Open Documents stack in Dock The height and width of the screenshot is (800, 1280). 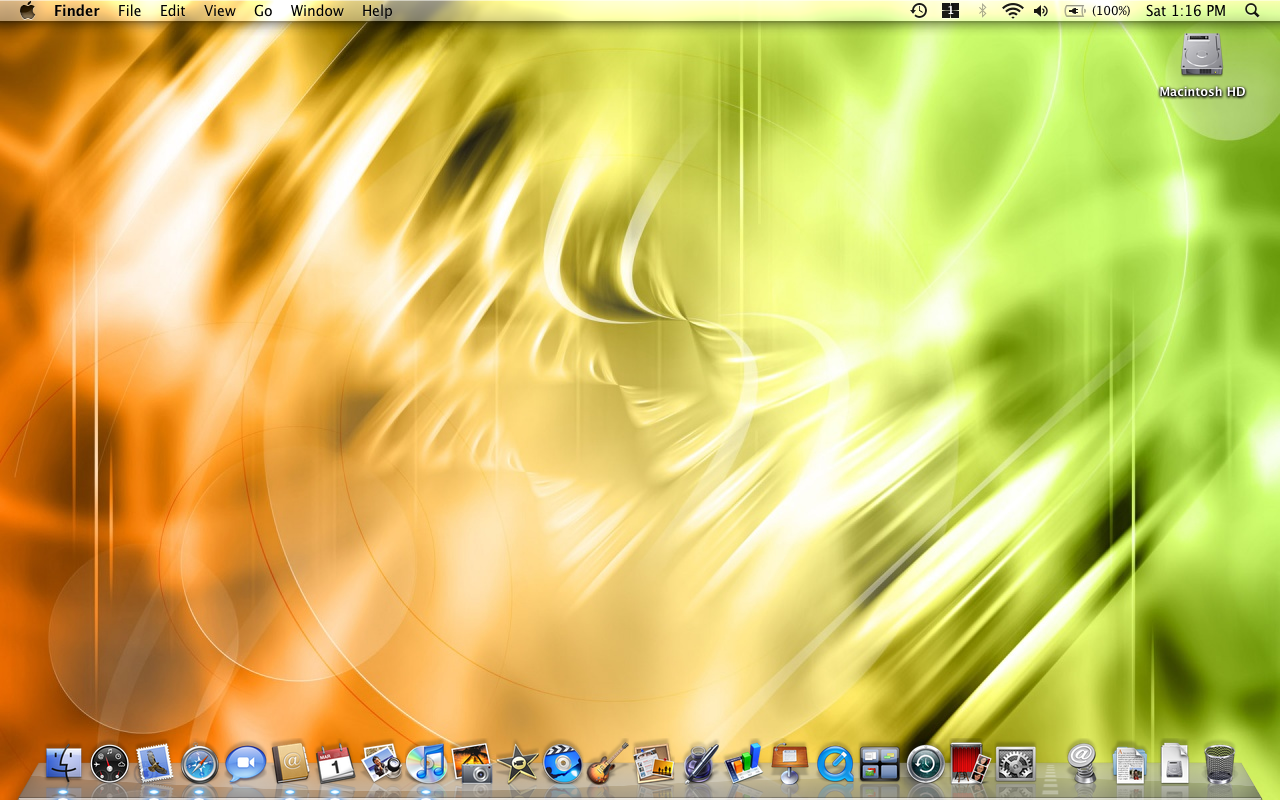[1130, 765]
